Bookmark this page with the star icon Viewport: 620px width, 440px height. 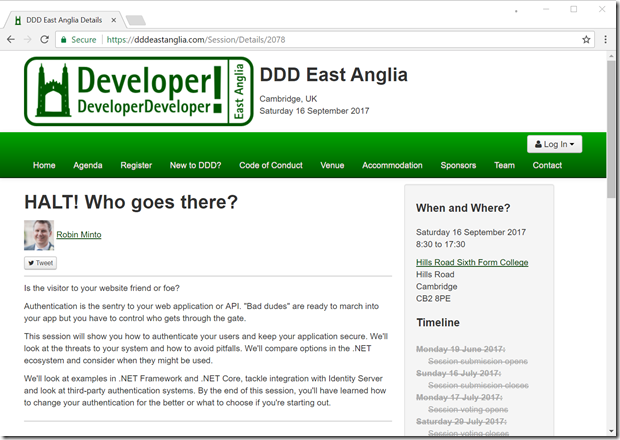click(586, 40)
